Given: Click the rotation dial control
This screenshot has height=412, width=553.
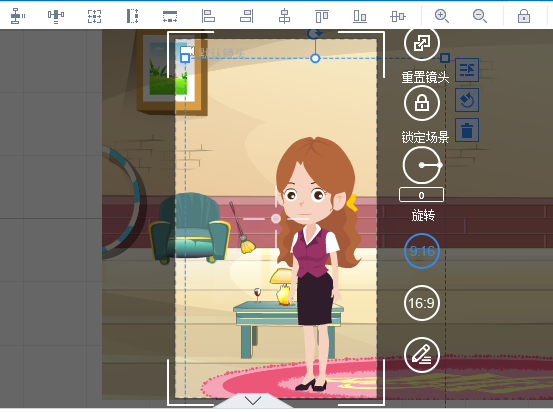Looking at the screenshot, I should 422,165.
